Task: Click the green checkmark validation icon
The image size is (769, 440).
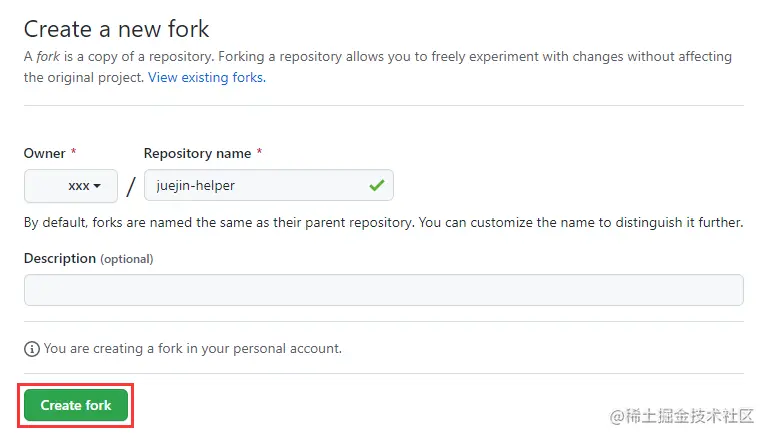Action: (x=376, y=185)
